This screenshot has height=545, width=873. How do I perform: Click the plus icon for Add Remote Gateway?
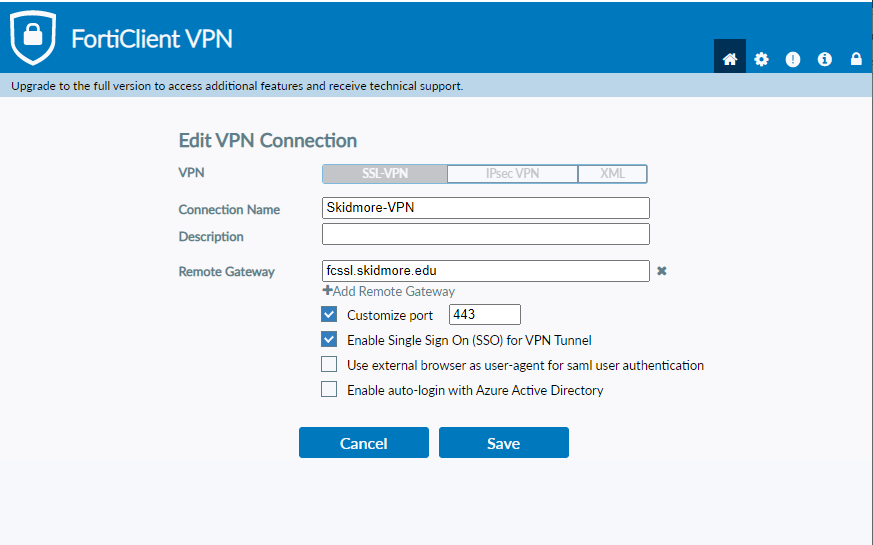tap(327, 291)
